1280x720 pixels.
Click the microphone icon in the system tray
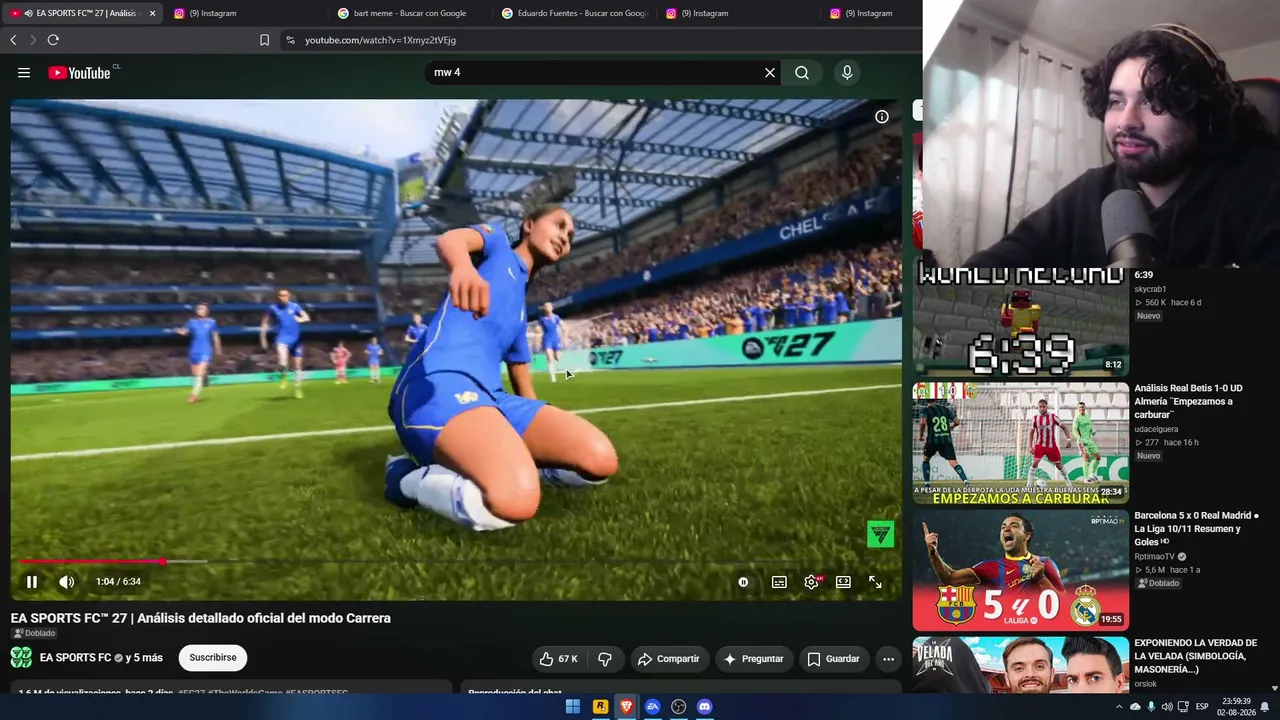pos(1151,707)
